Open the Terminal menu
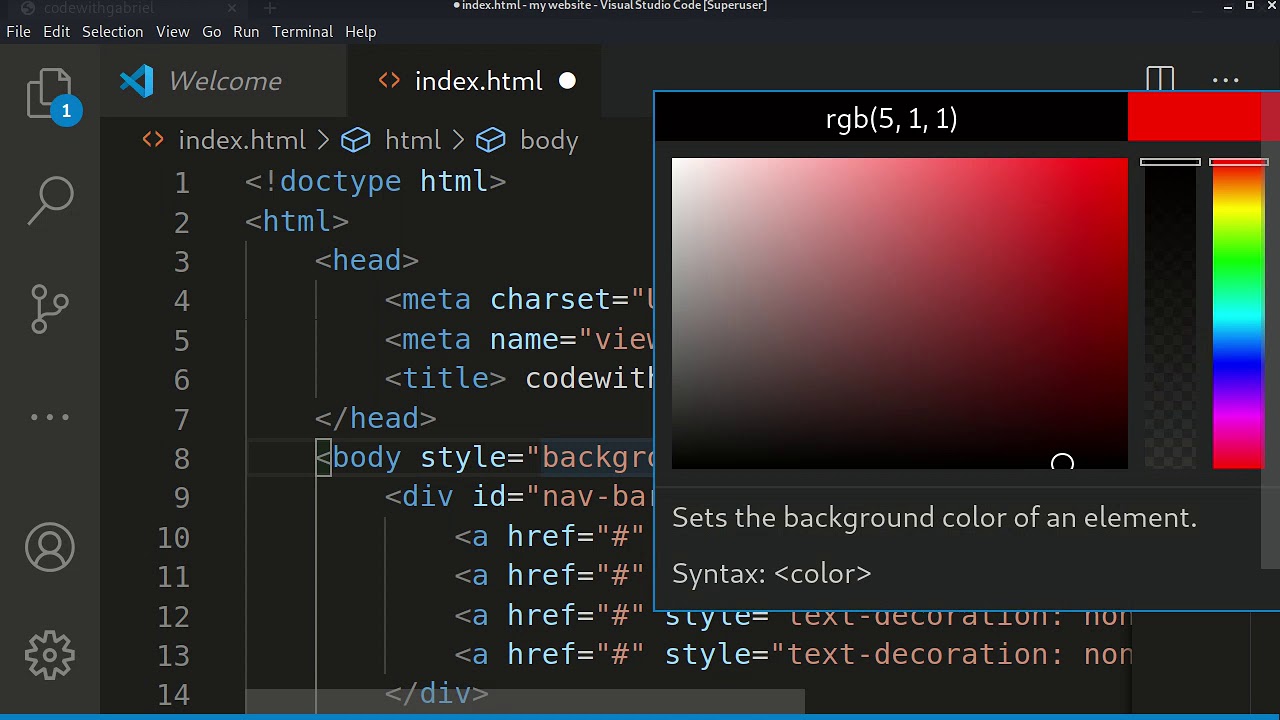1280x720 pixels. (302, 32)
